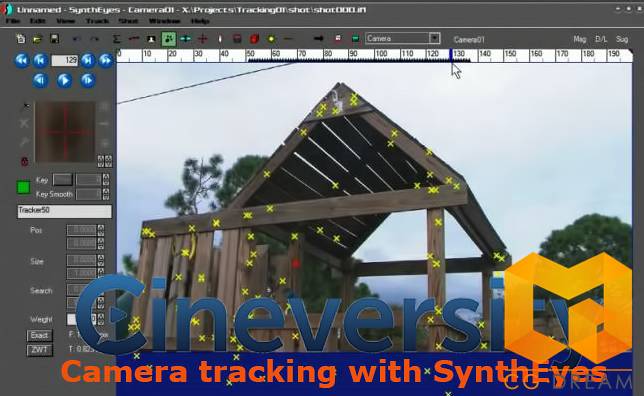Click the Key Smooth spinner arrows

tap(106, 194)
